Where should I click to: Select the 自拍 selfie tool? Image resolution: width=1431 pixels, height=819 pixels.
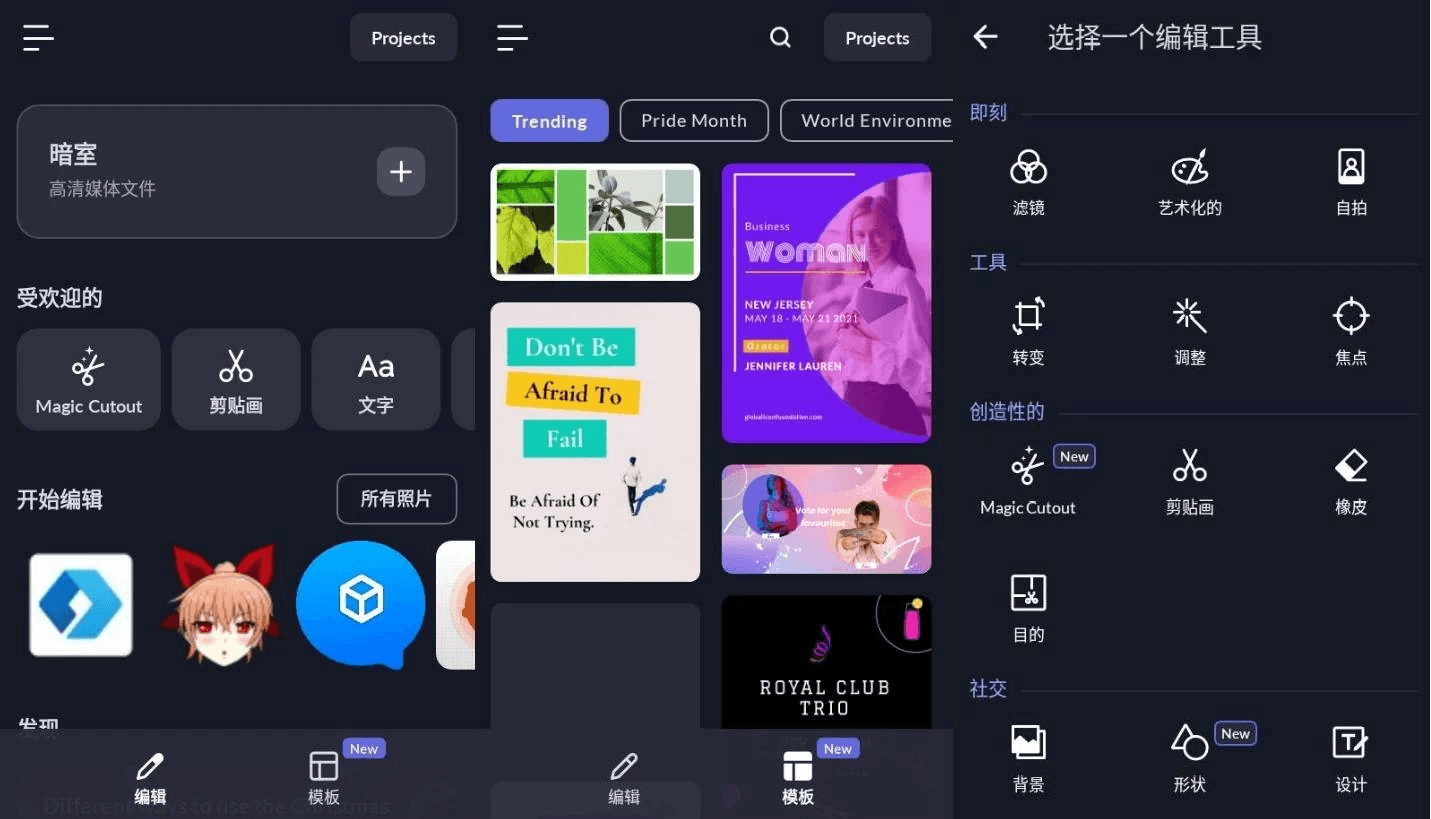[x=1351, y=180]
